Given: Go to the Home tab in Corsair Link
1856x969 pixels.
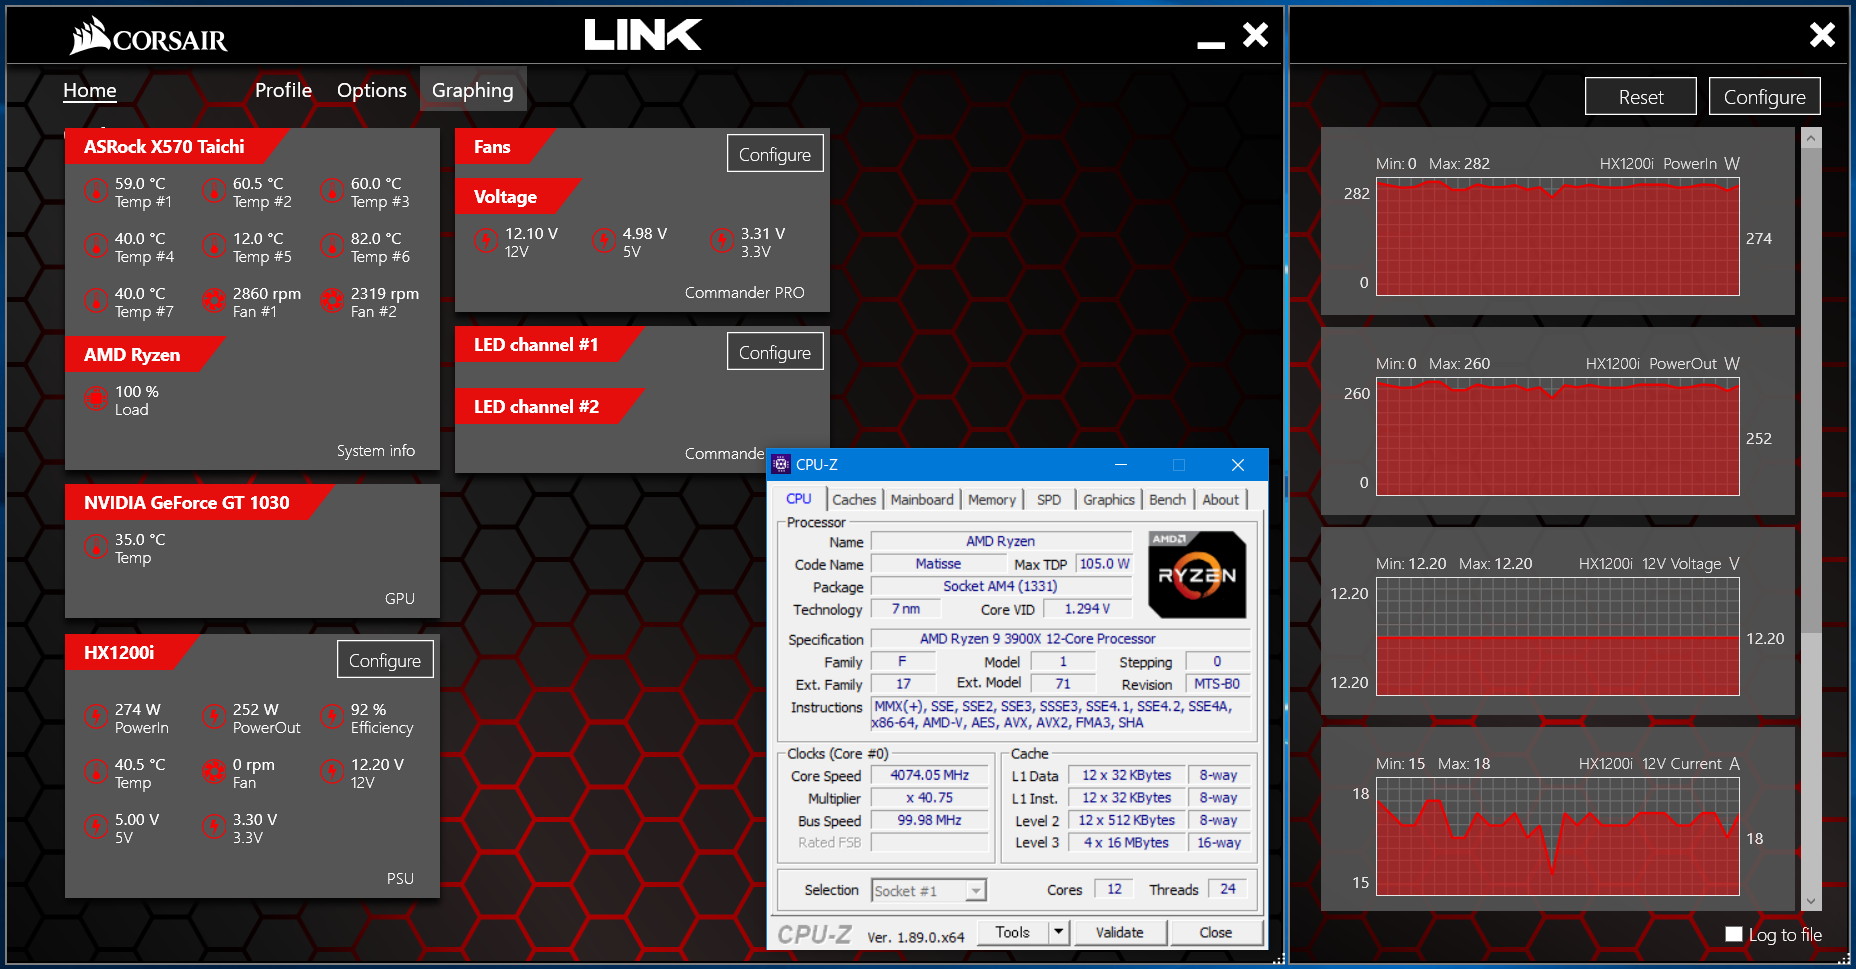Looking at the screenshot, I should pyautogui.click(x=90, y=90).
